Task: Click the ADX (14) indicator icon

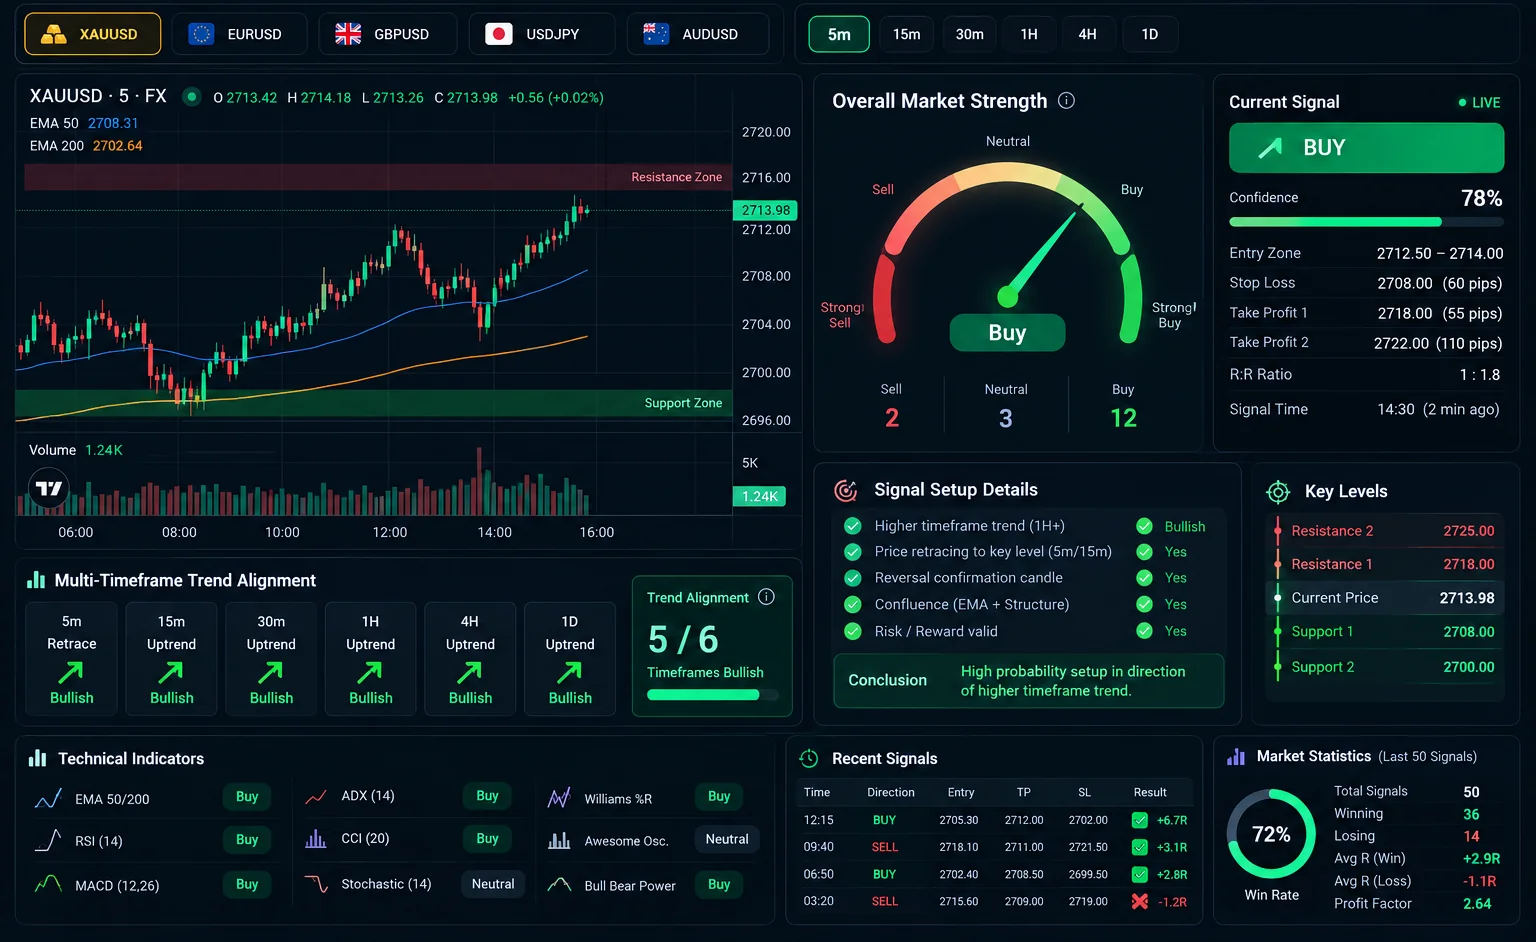Action: coord(316,797)
